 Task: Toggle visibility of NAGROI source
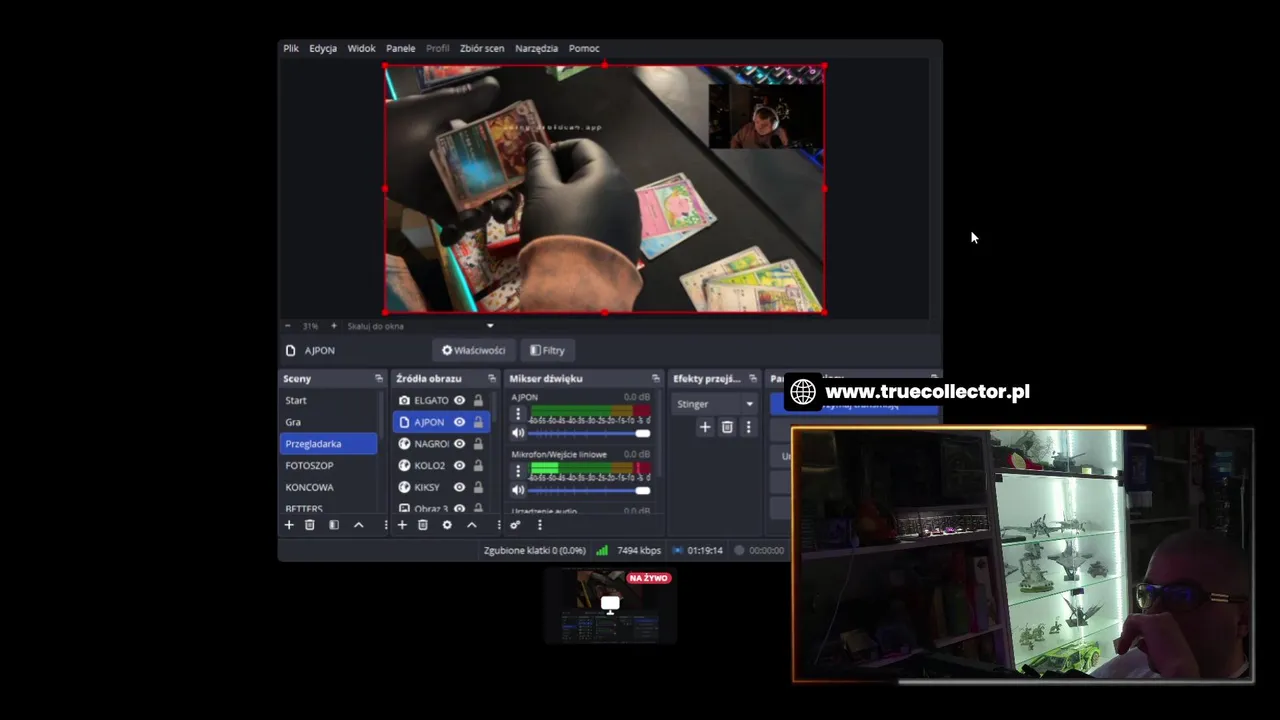(460, 444)
